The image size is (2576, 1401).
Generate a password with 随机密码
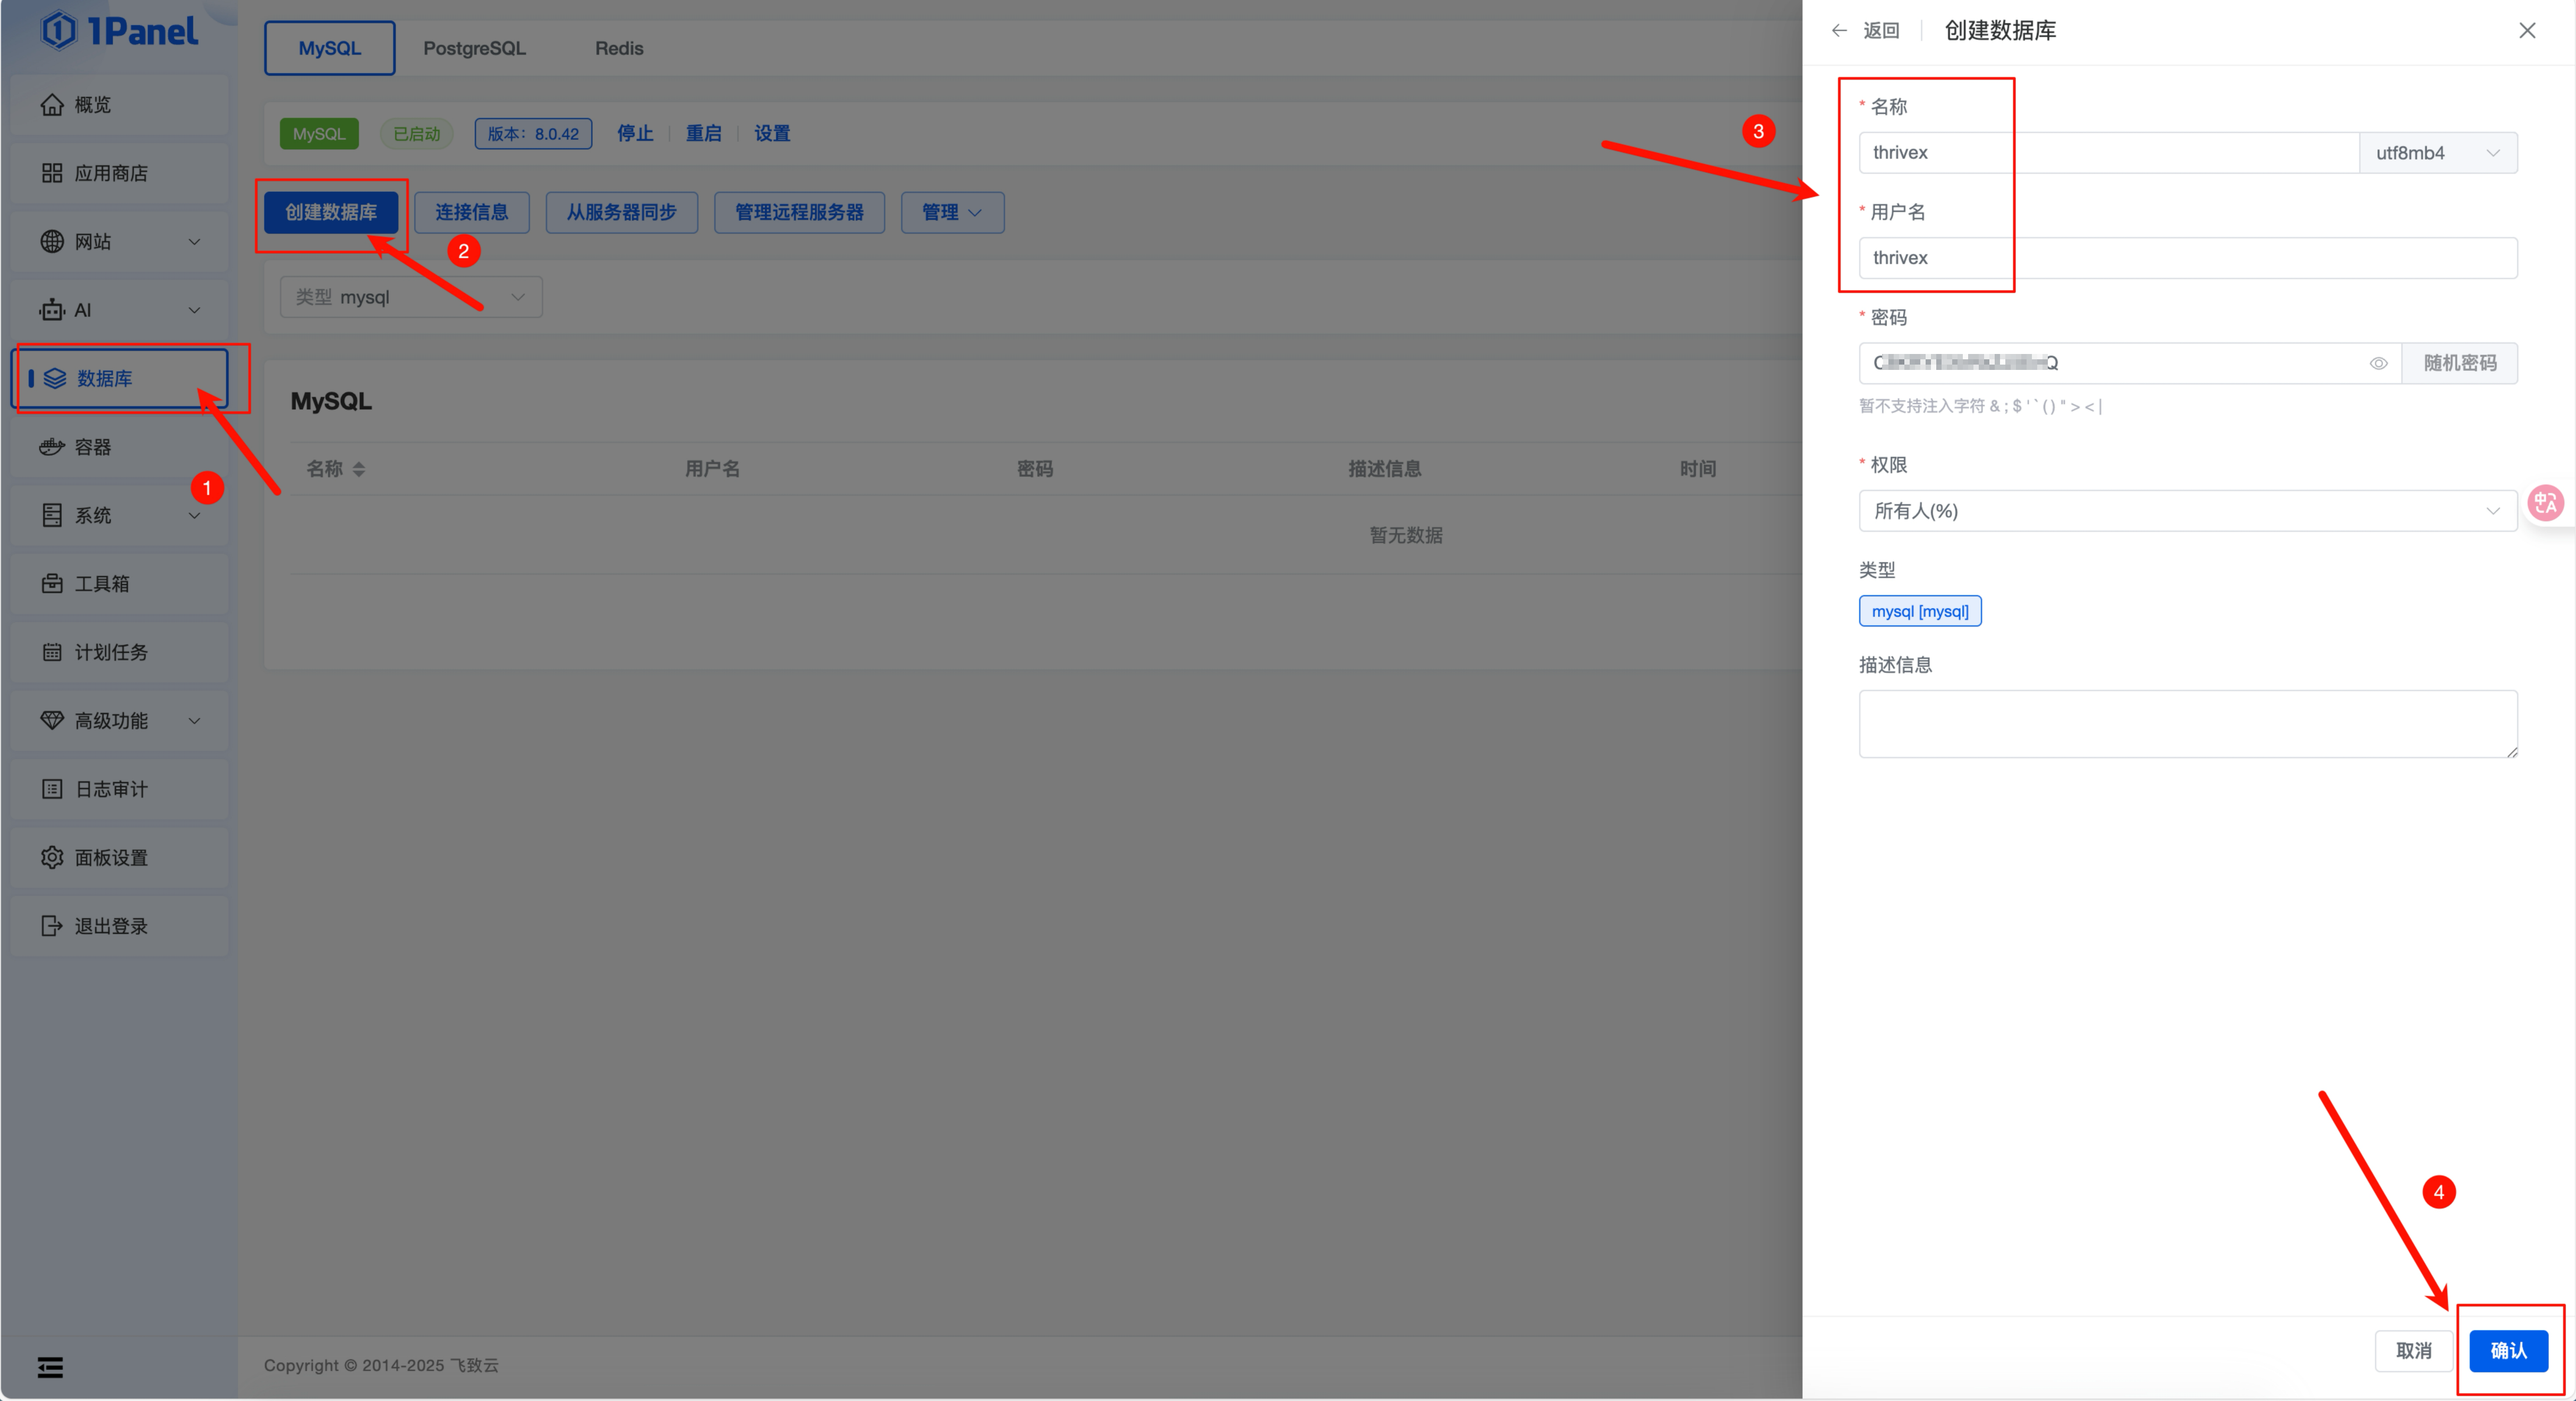click(2460, 363)
